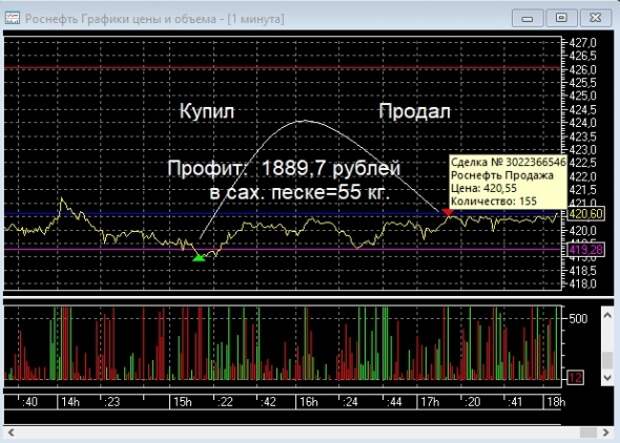Click the 424,0 price axis label
This screenshot has width=620, height=443.
tap(582, 123)
